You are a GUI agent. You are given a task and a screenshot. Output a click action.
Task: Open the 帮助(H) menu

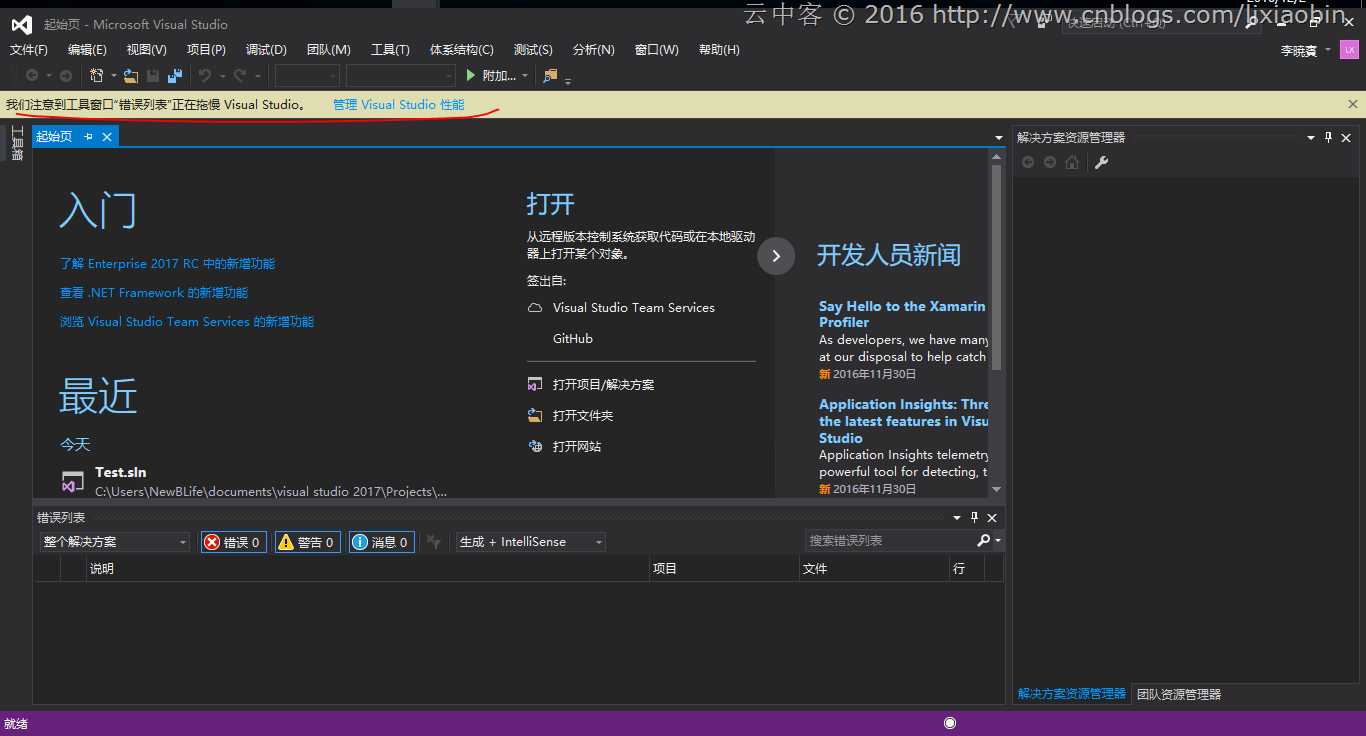(x=719, y=50)
